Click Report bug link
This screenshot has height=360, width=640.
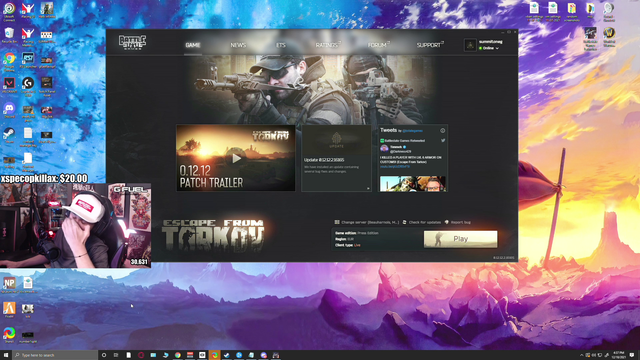point(458,222)
